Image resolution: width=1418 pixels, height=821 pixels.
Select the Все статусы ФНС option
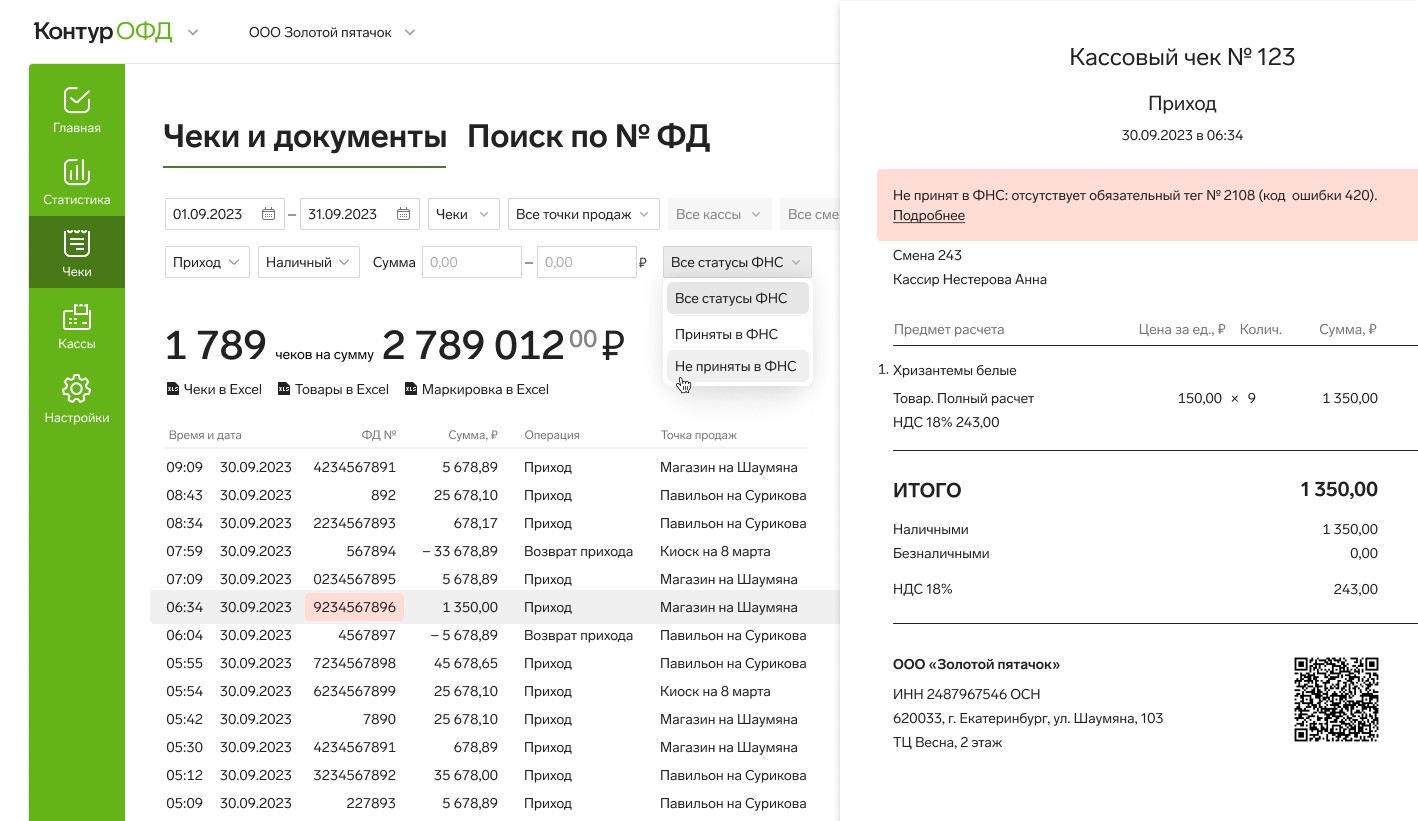tap(737, 298)
